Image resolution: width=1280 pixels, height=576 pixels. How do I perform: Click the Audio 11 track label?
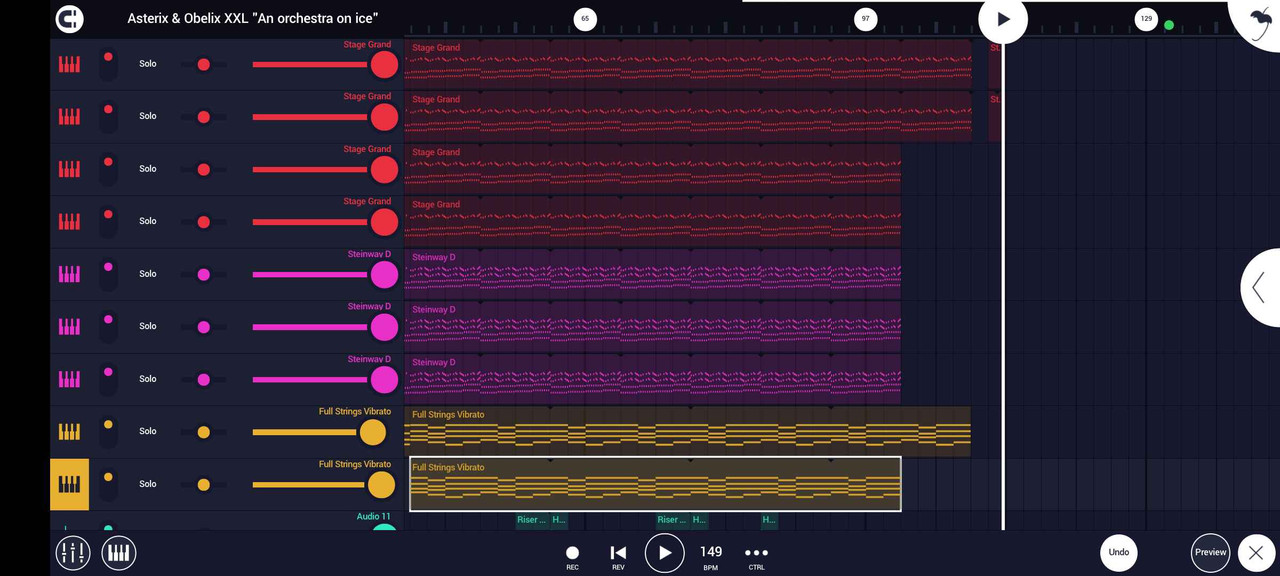374,517
